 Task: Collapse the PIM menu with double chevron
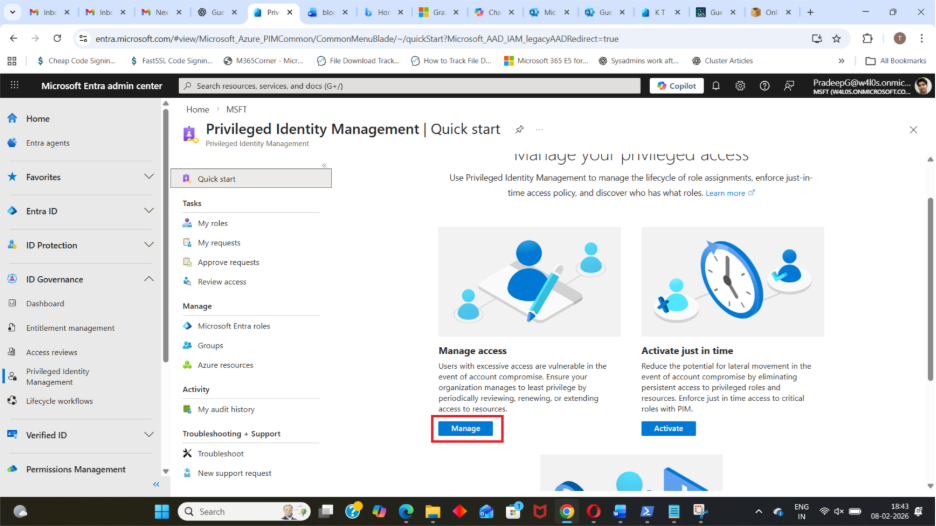pyautogui.click(x=324, y=165)
